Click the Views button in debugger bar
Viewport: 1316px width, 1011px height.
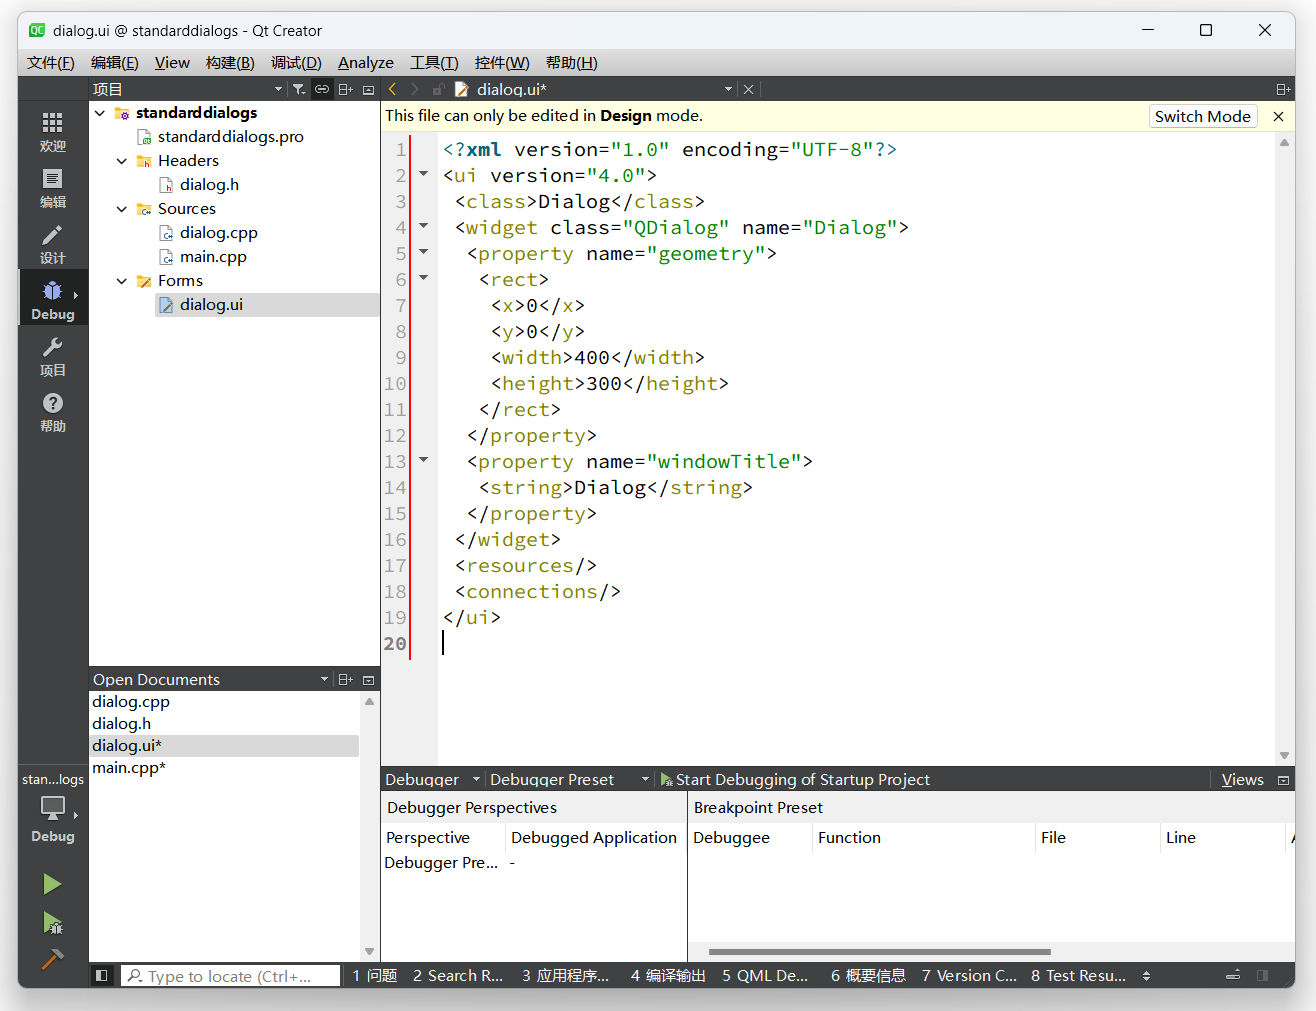[x=1242, y=780]
